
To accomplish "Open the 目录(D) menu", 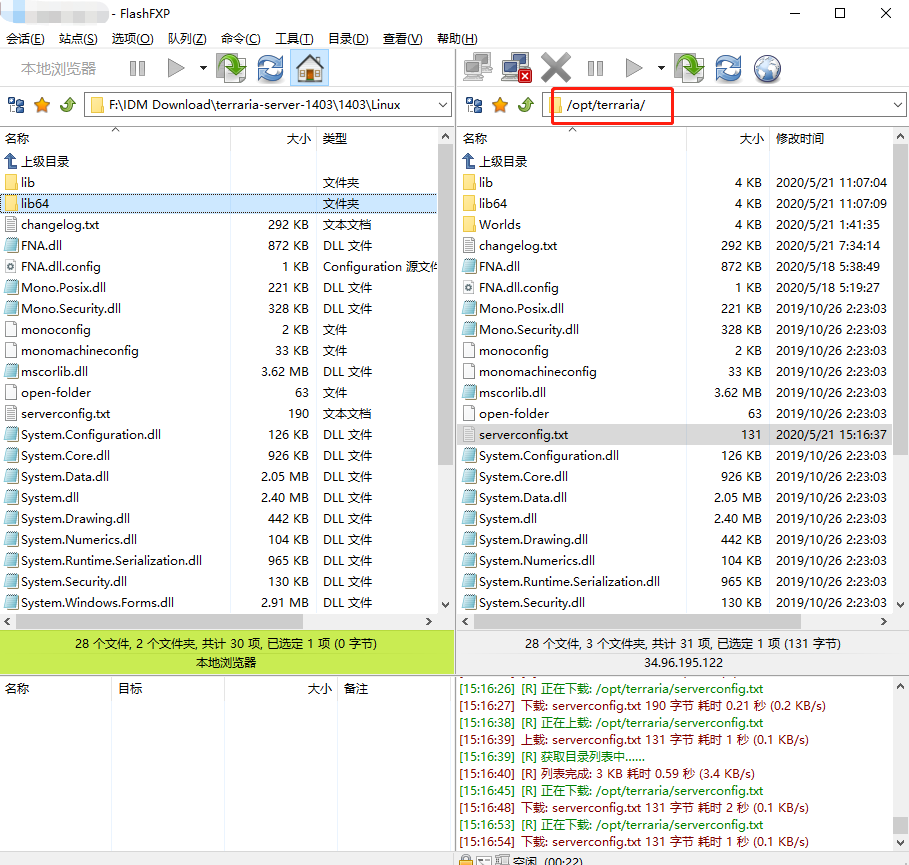I will (348, 39).
